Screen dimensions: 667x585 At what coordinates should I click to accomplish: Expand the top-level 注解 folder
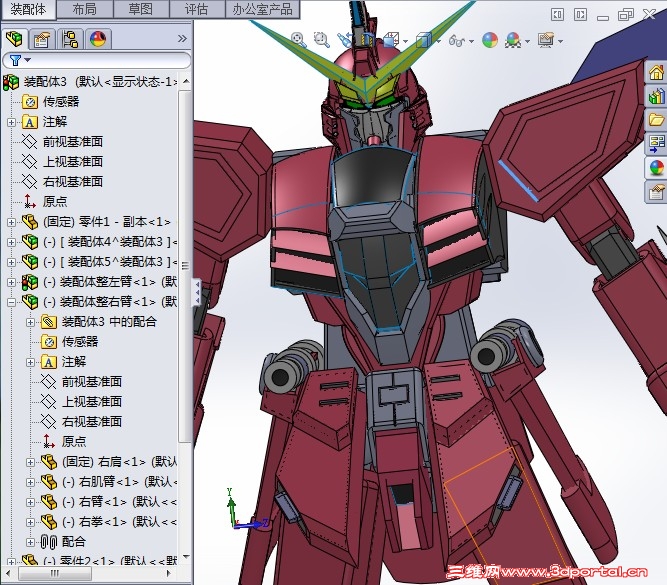click(x=11, y=123)
